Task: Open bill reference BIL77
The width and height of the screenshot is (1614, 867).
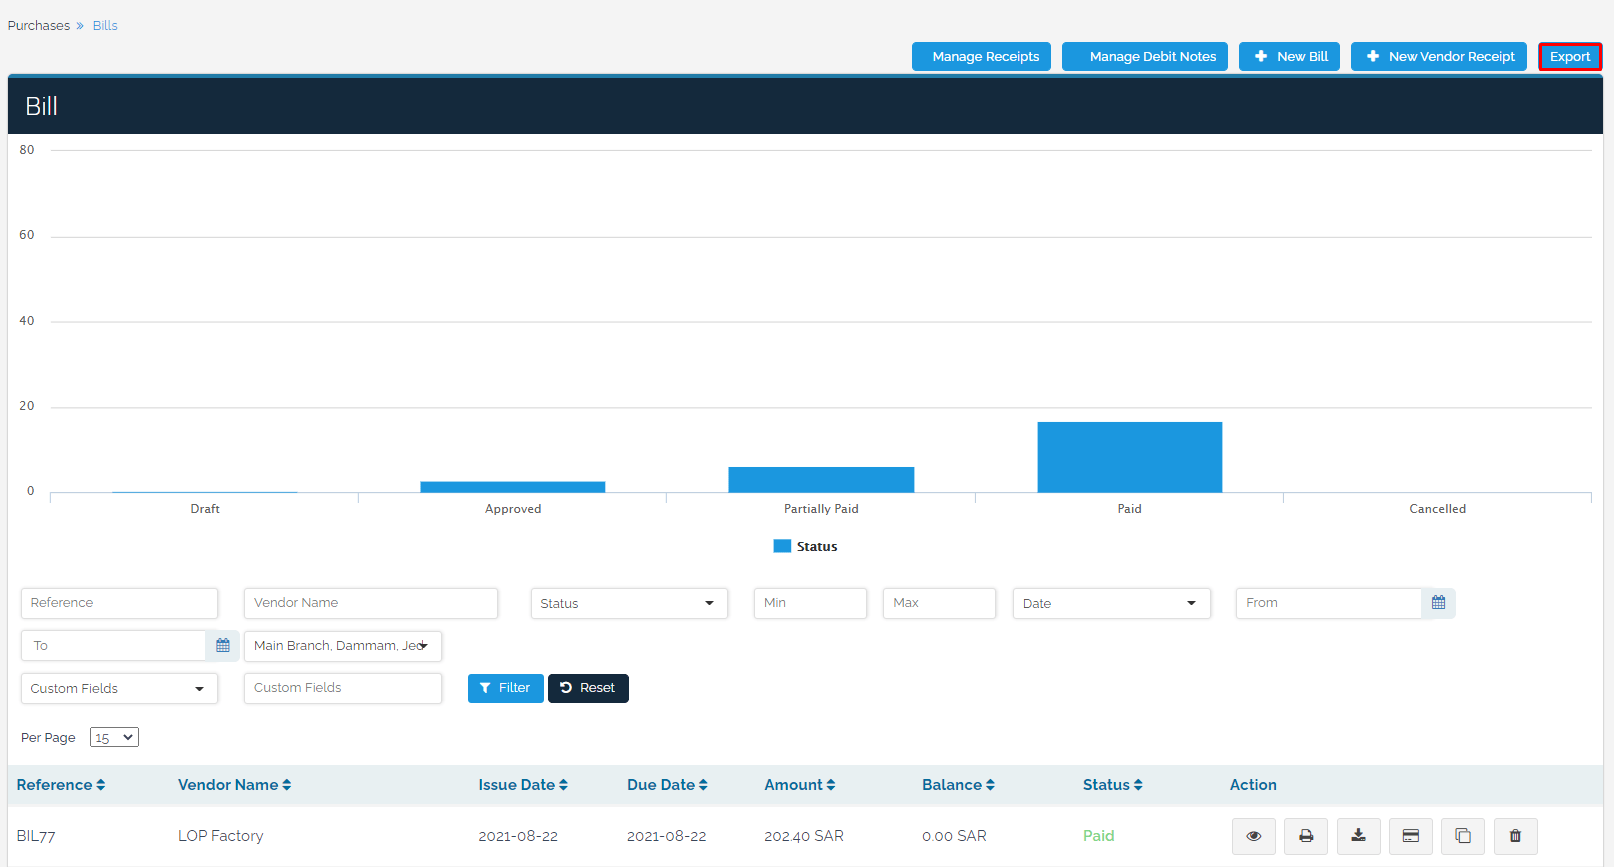Action: tap(36, 836)
